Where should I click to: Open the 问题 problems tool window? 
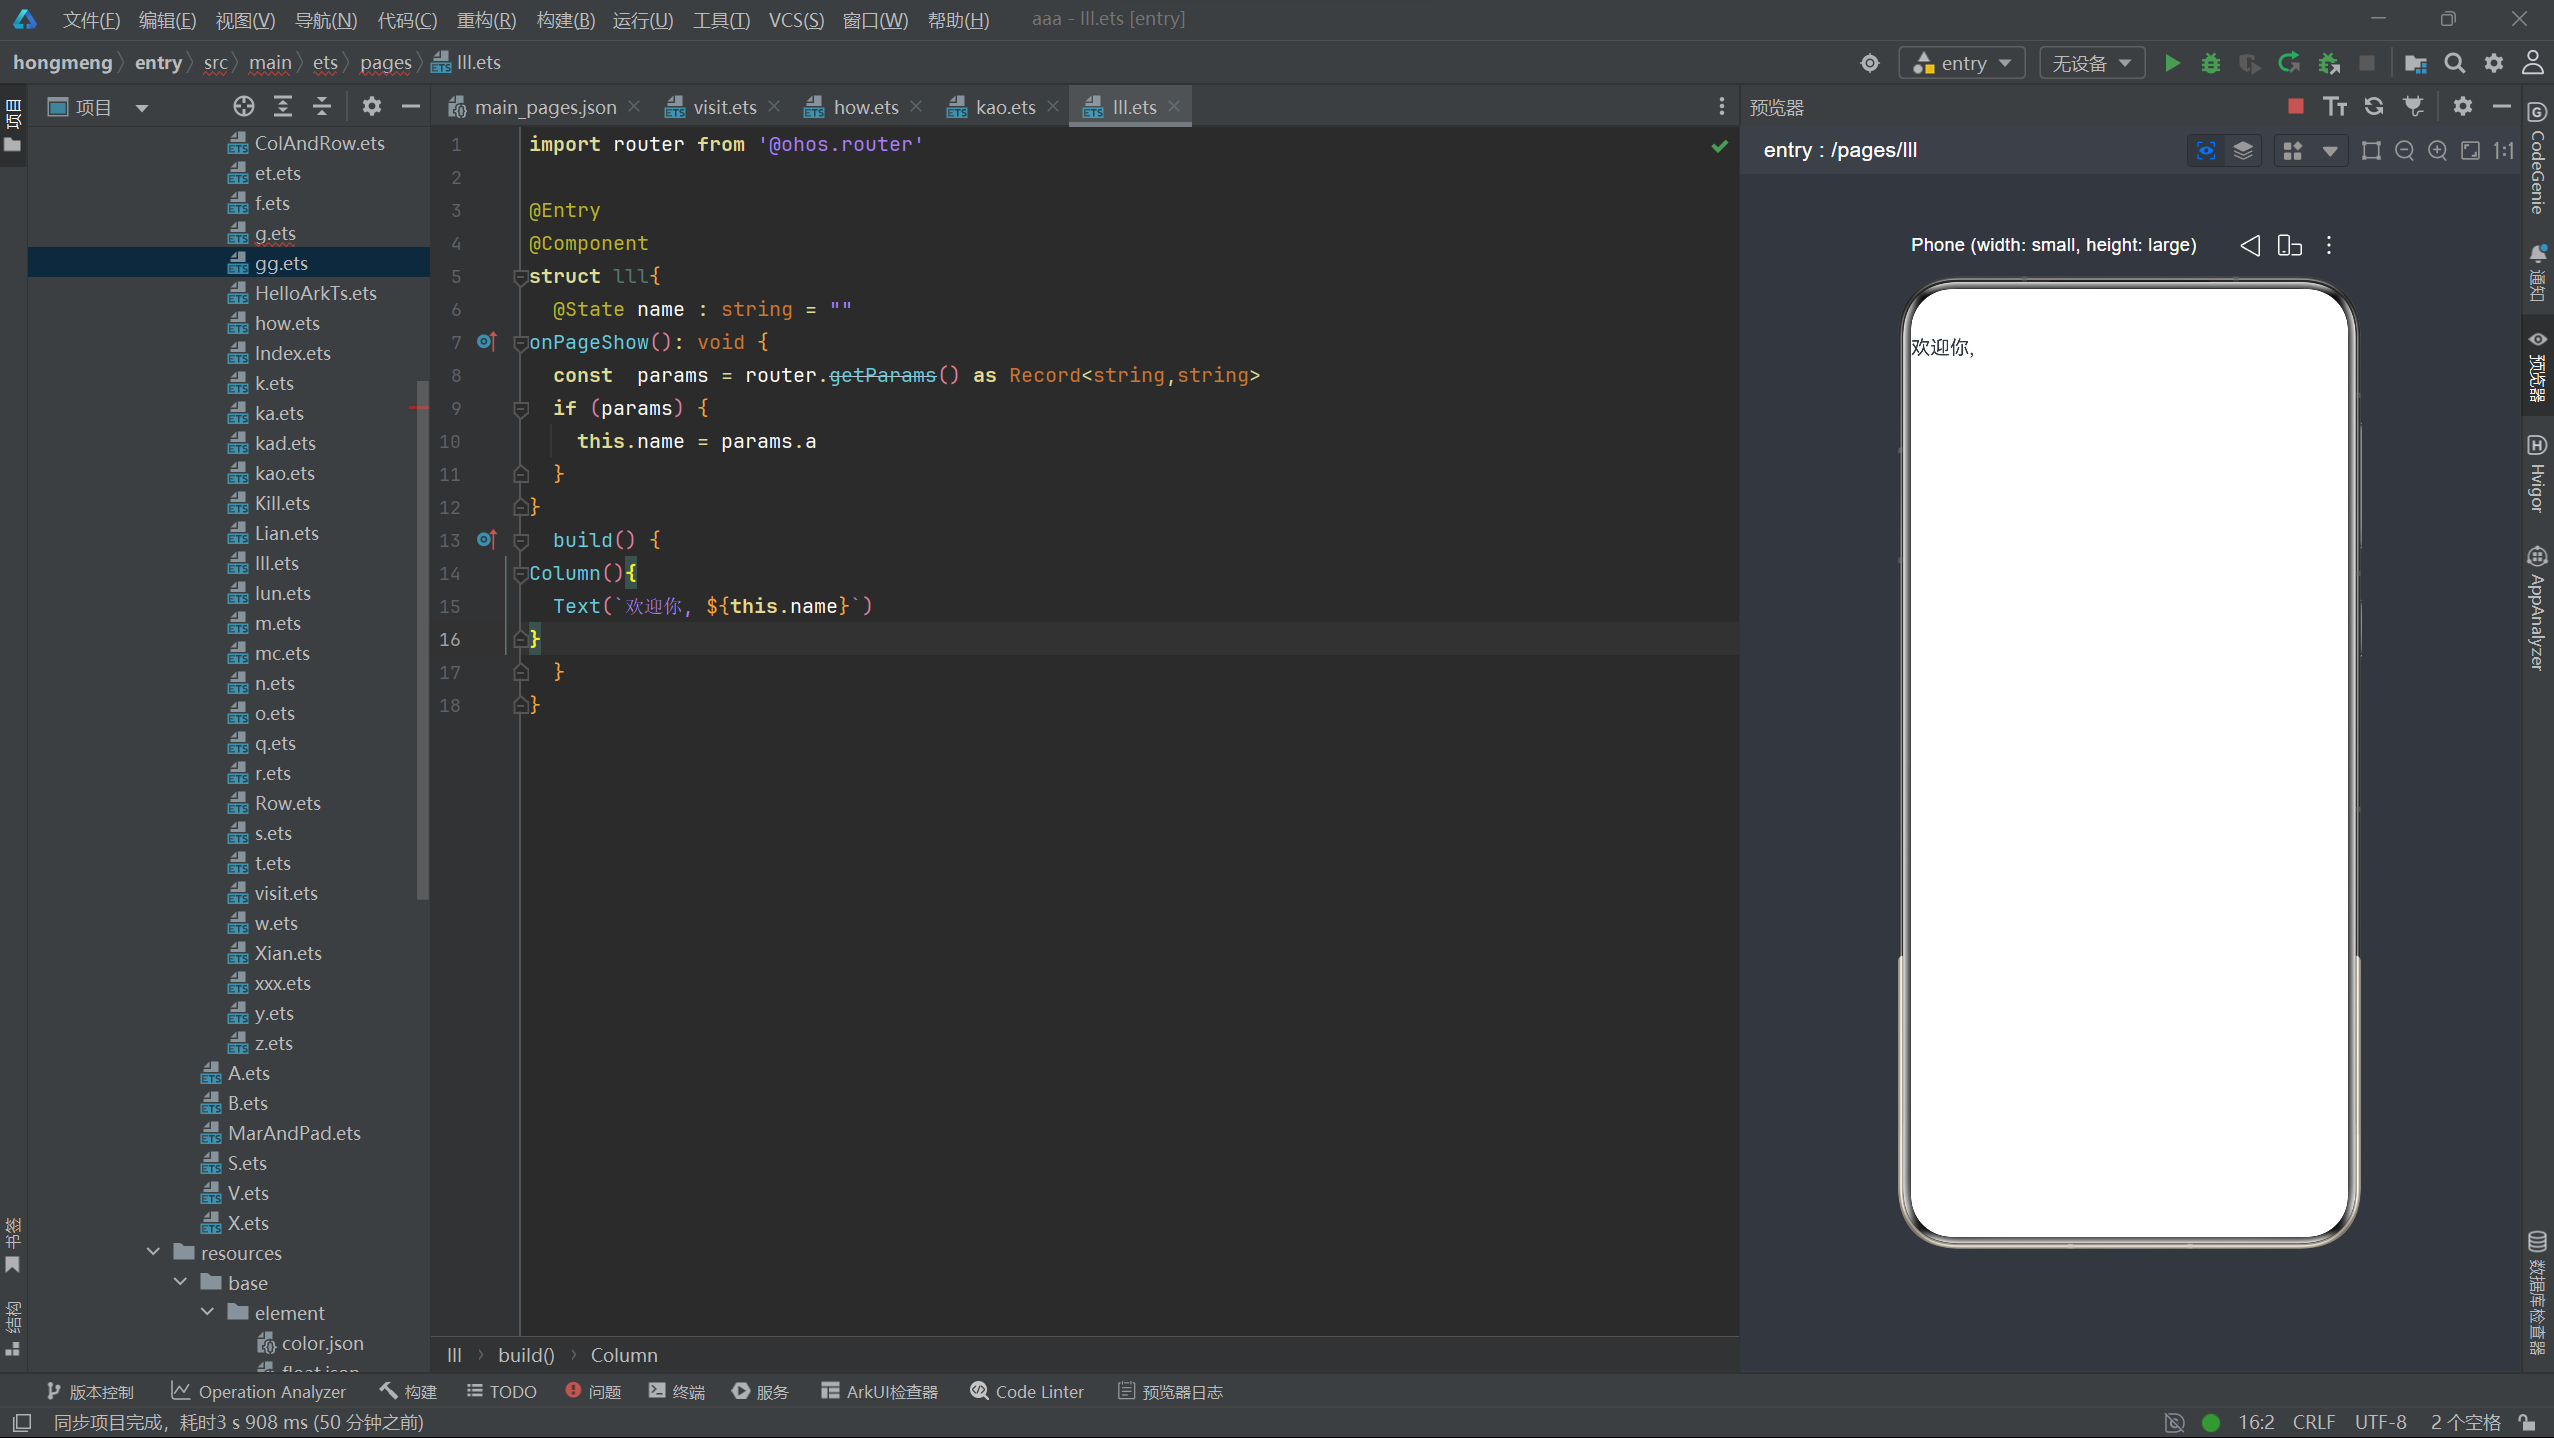[593, 1391]
